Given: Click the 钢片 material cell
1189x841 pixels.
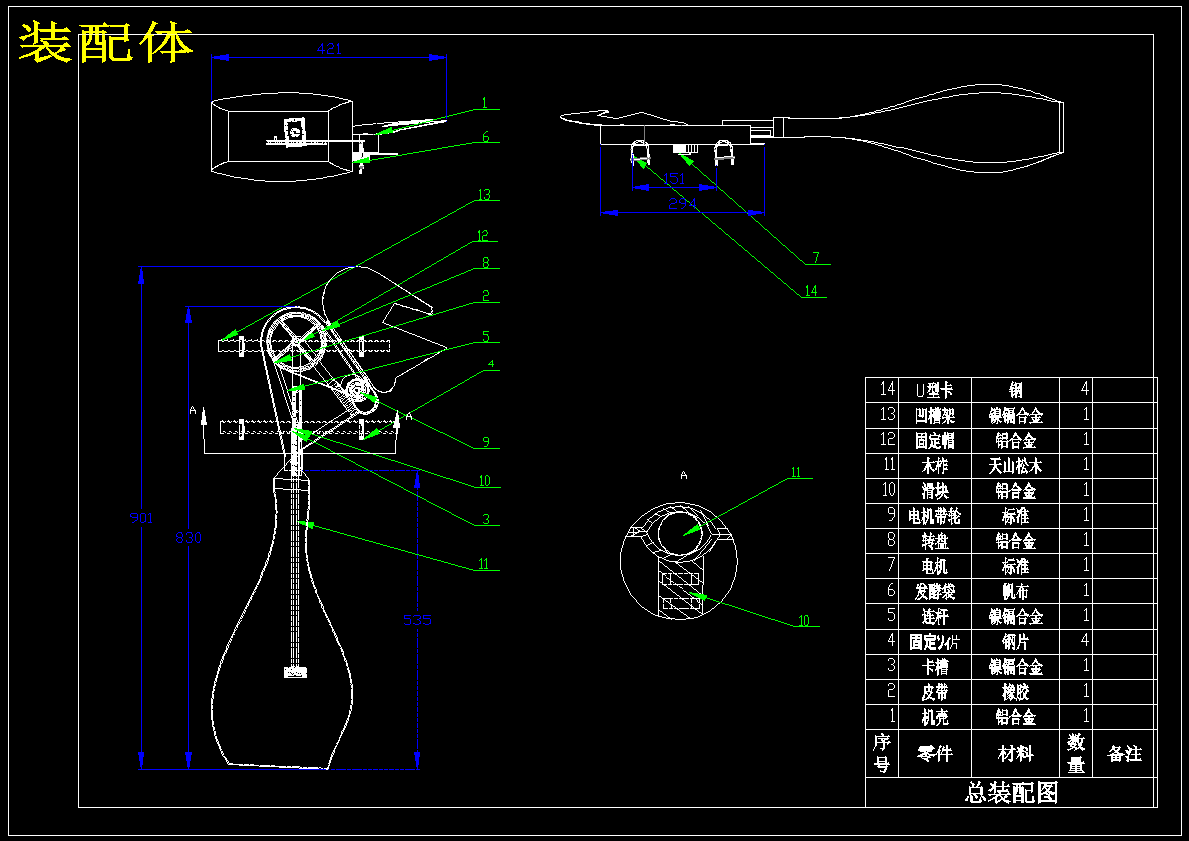Looking at the screenshot, I should click(1015, 642).
